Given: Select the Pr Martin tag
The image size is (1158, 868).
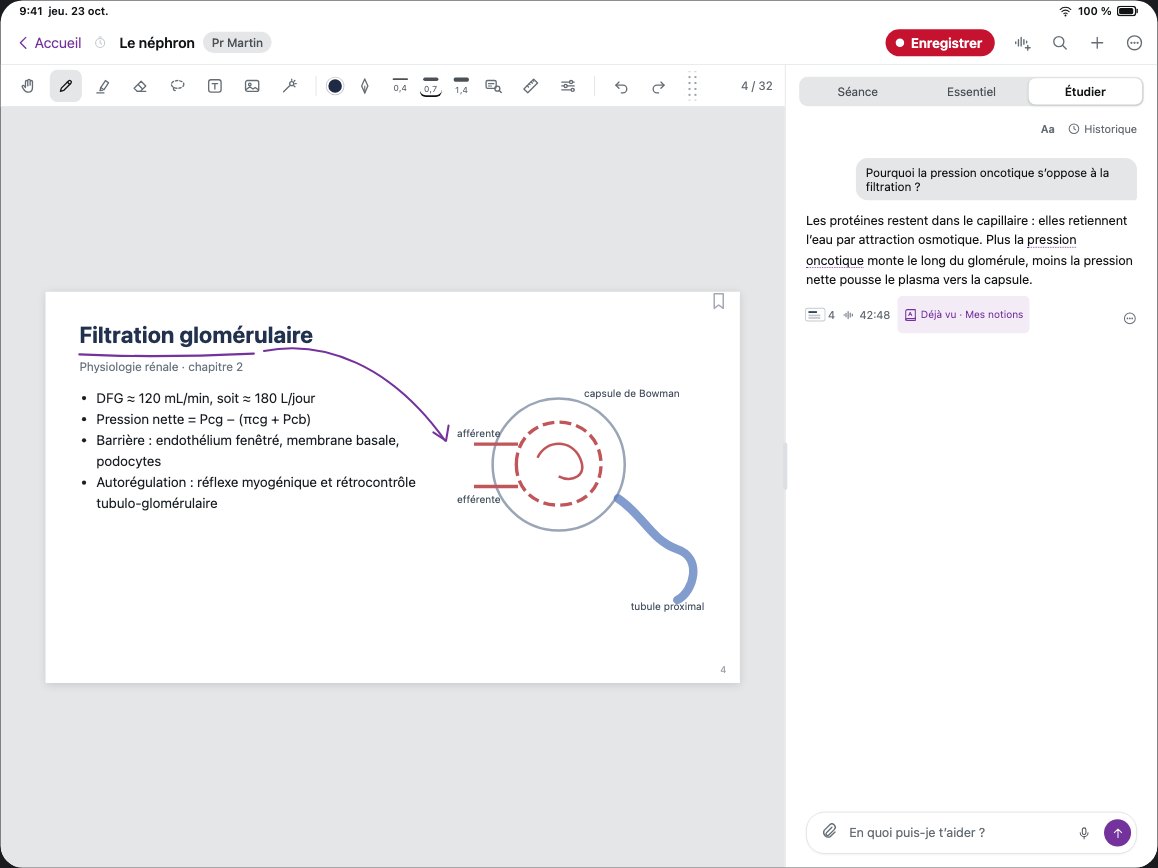Looking at the screenshot, I should (x=237, y=43).
